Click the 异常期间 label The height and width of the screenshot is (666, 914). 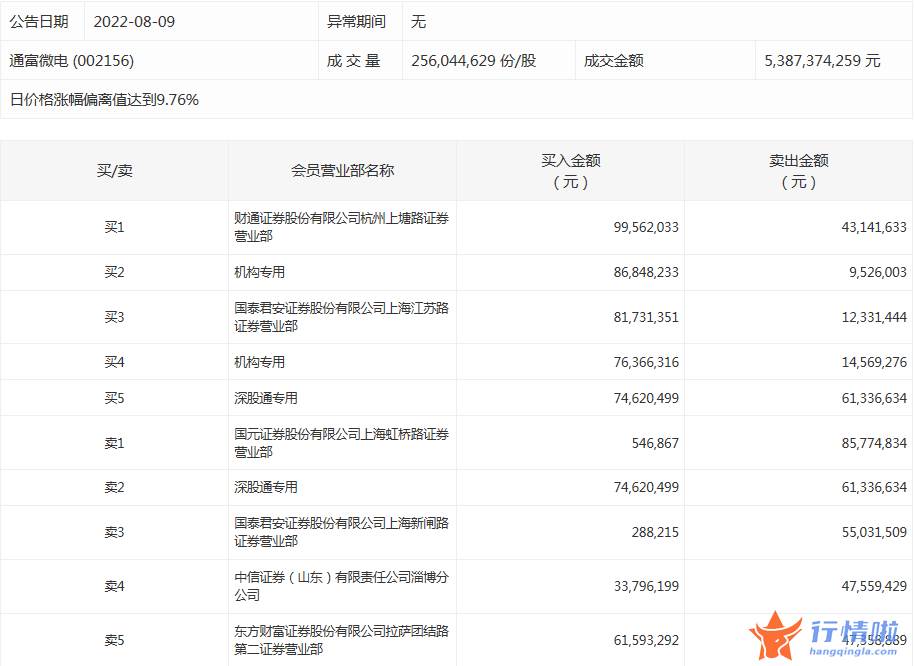(x=356, y=22)
